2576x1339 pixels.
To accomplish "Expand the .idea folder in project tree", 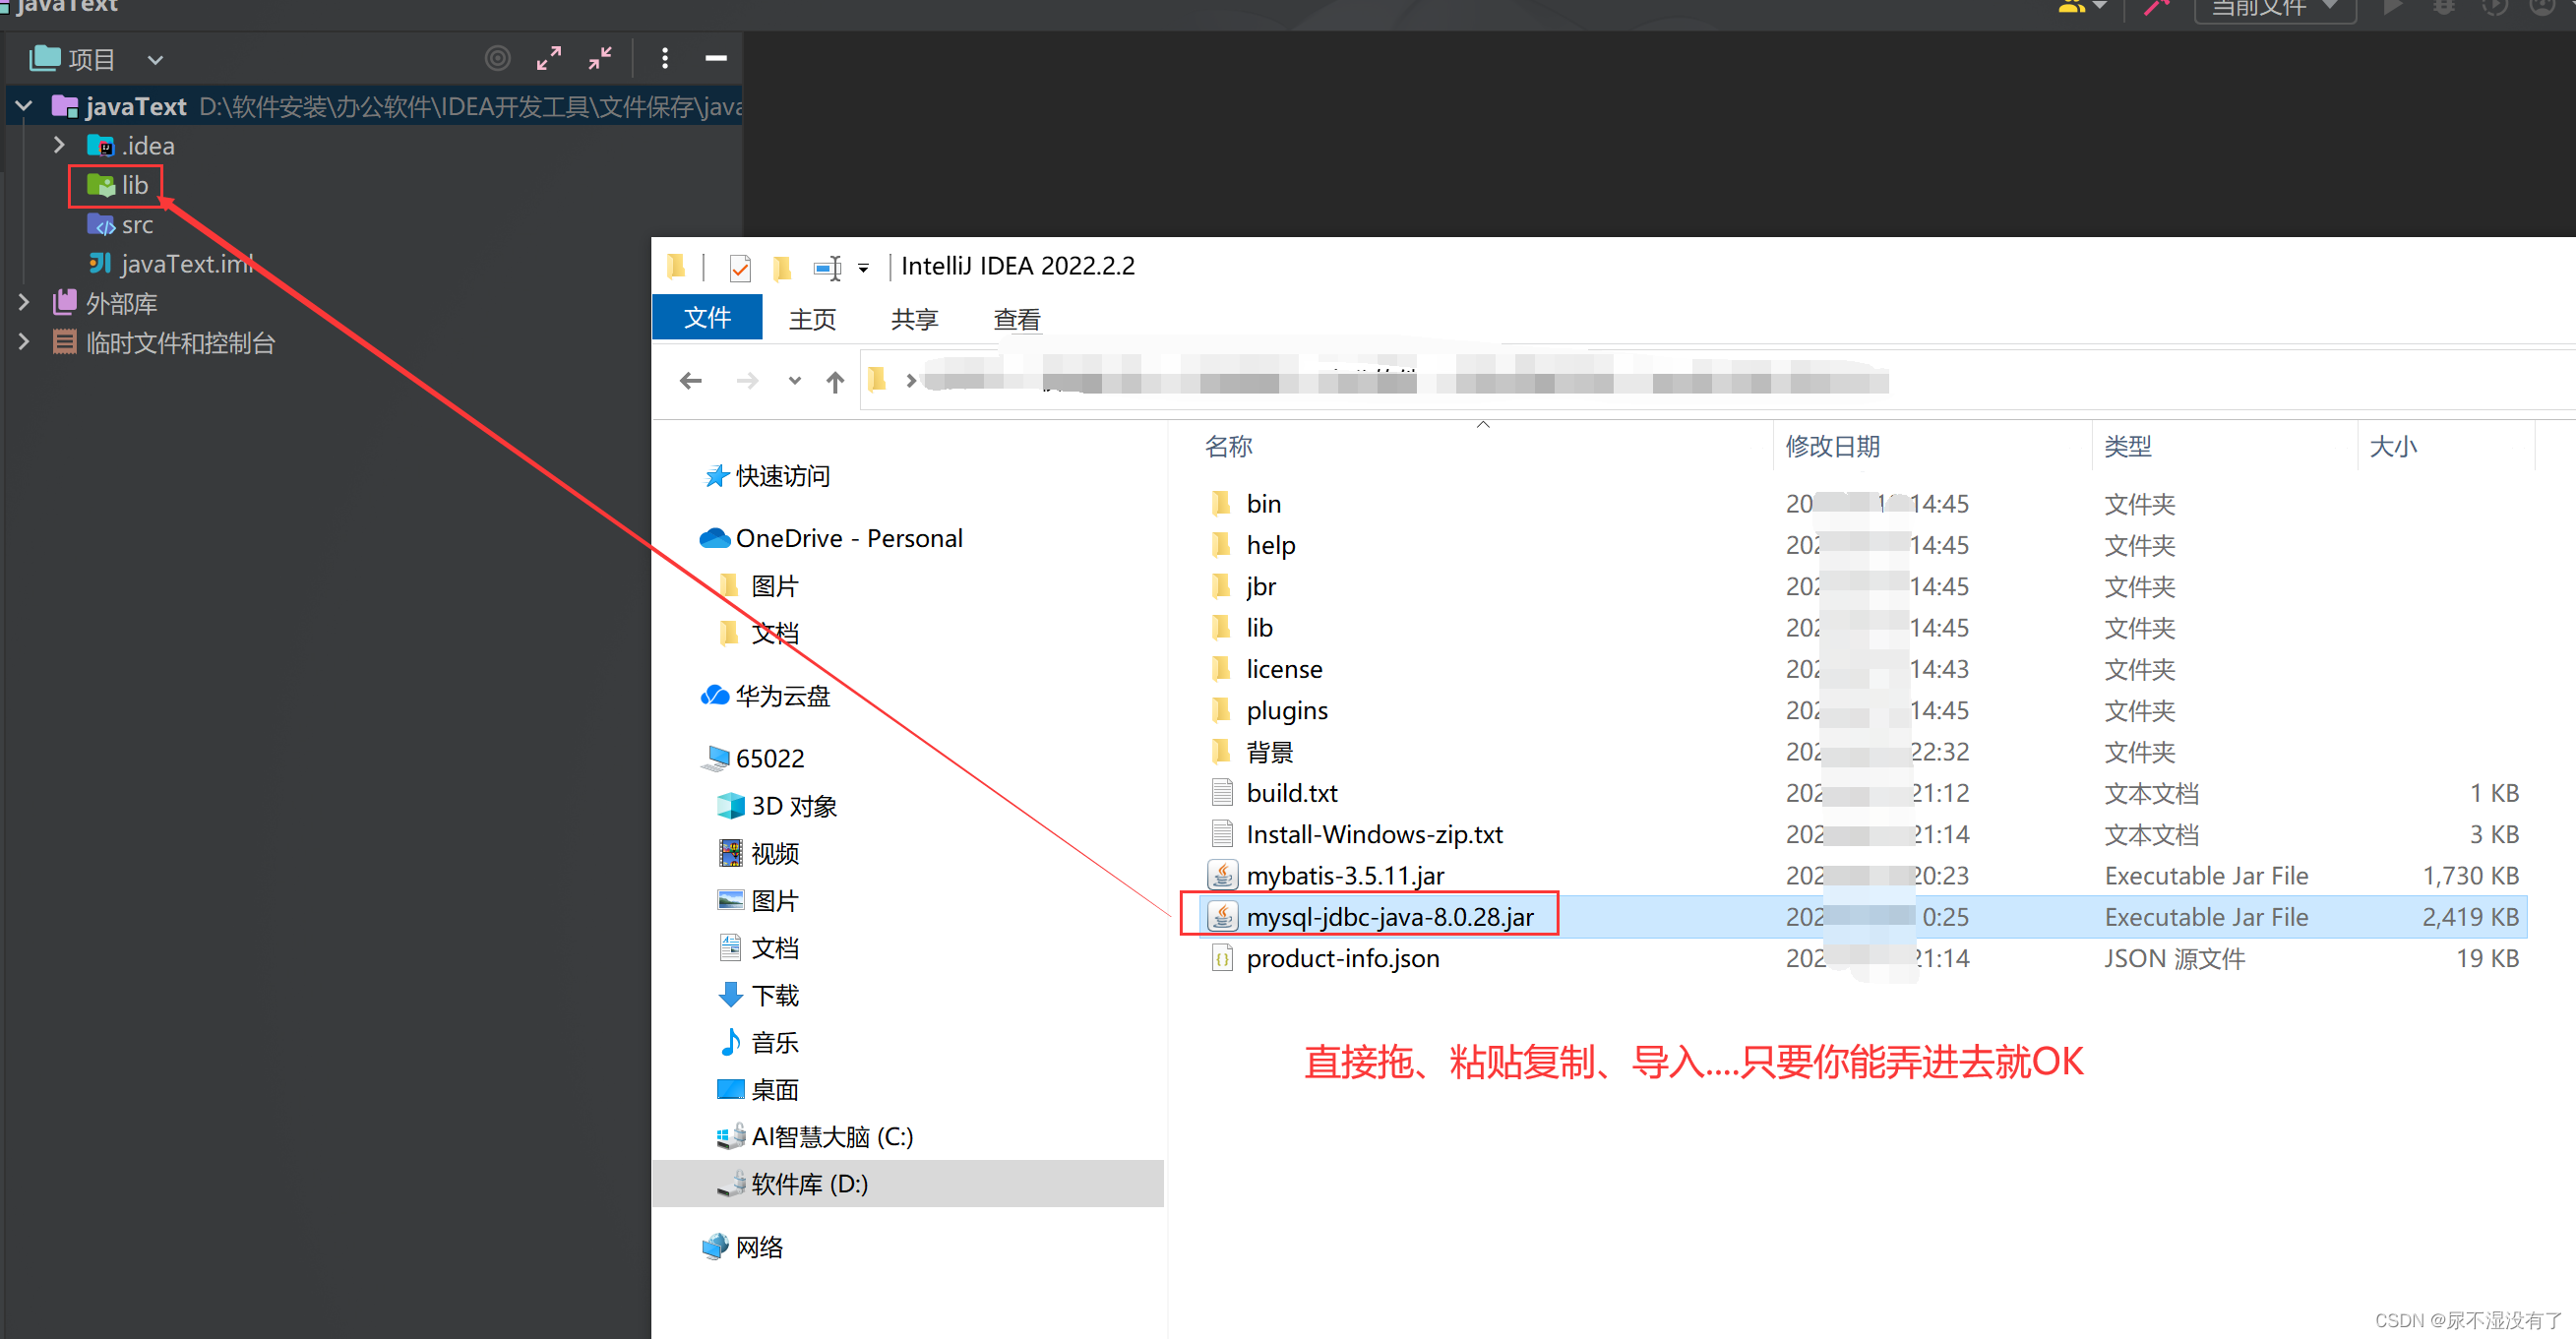I will pos(59,145).
